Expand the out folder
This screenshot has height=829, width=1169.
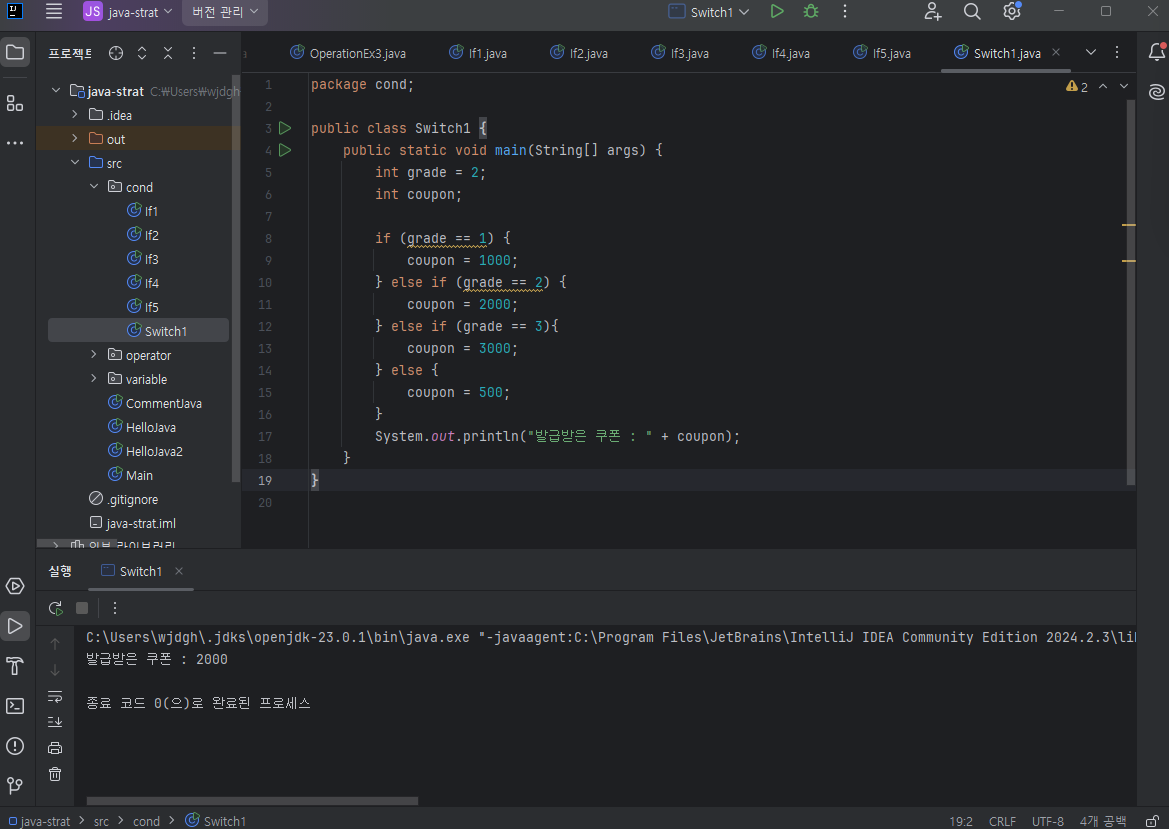pyautogui.click(x=75, y=139)
